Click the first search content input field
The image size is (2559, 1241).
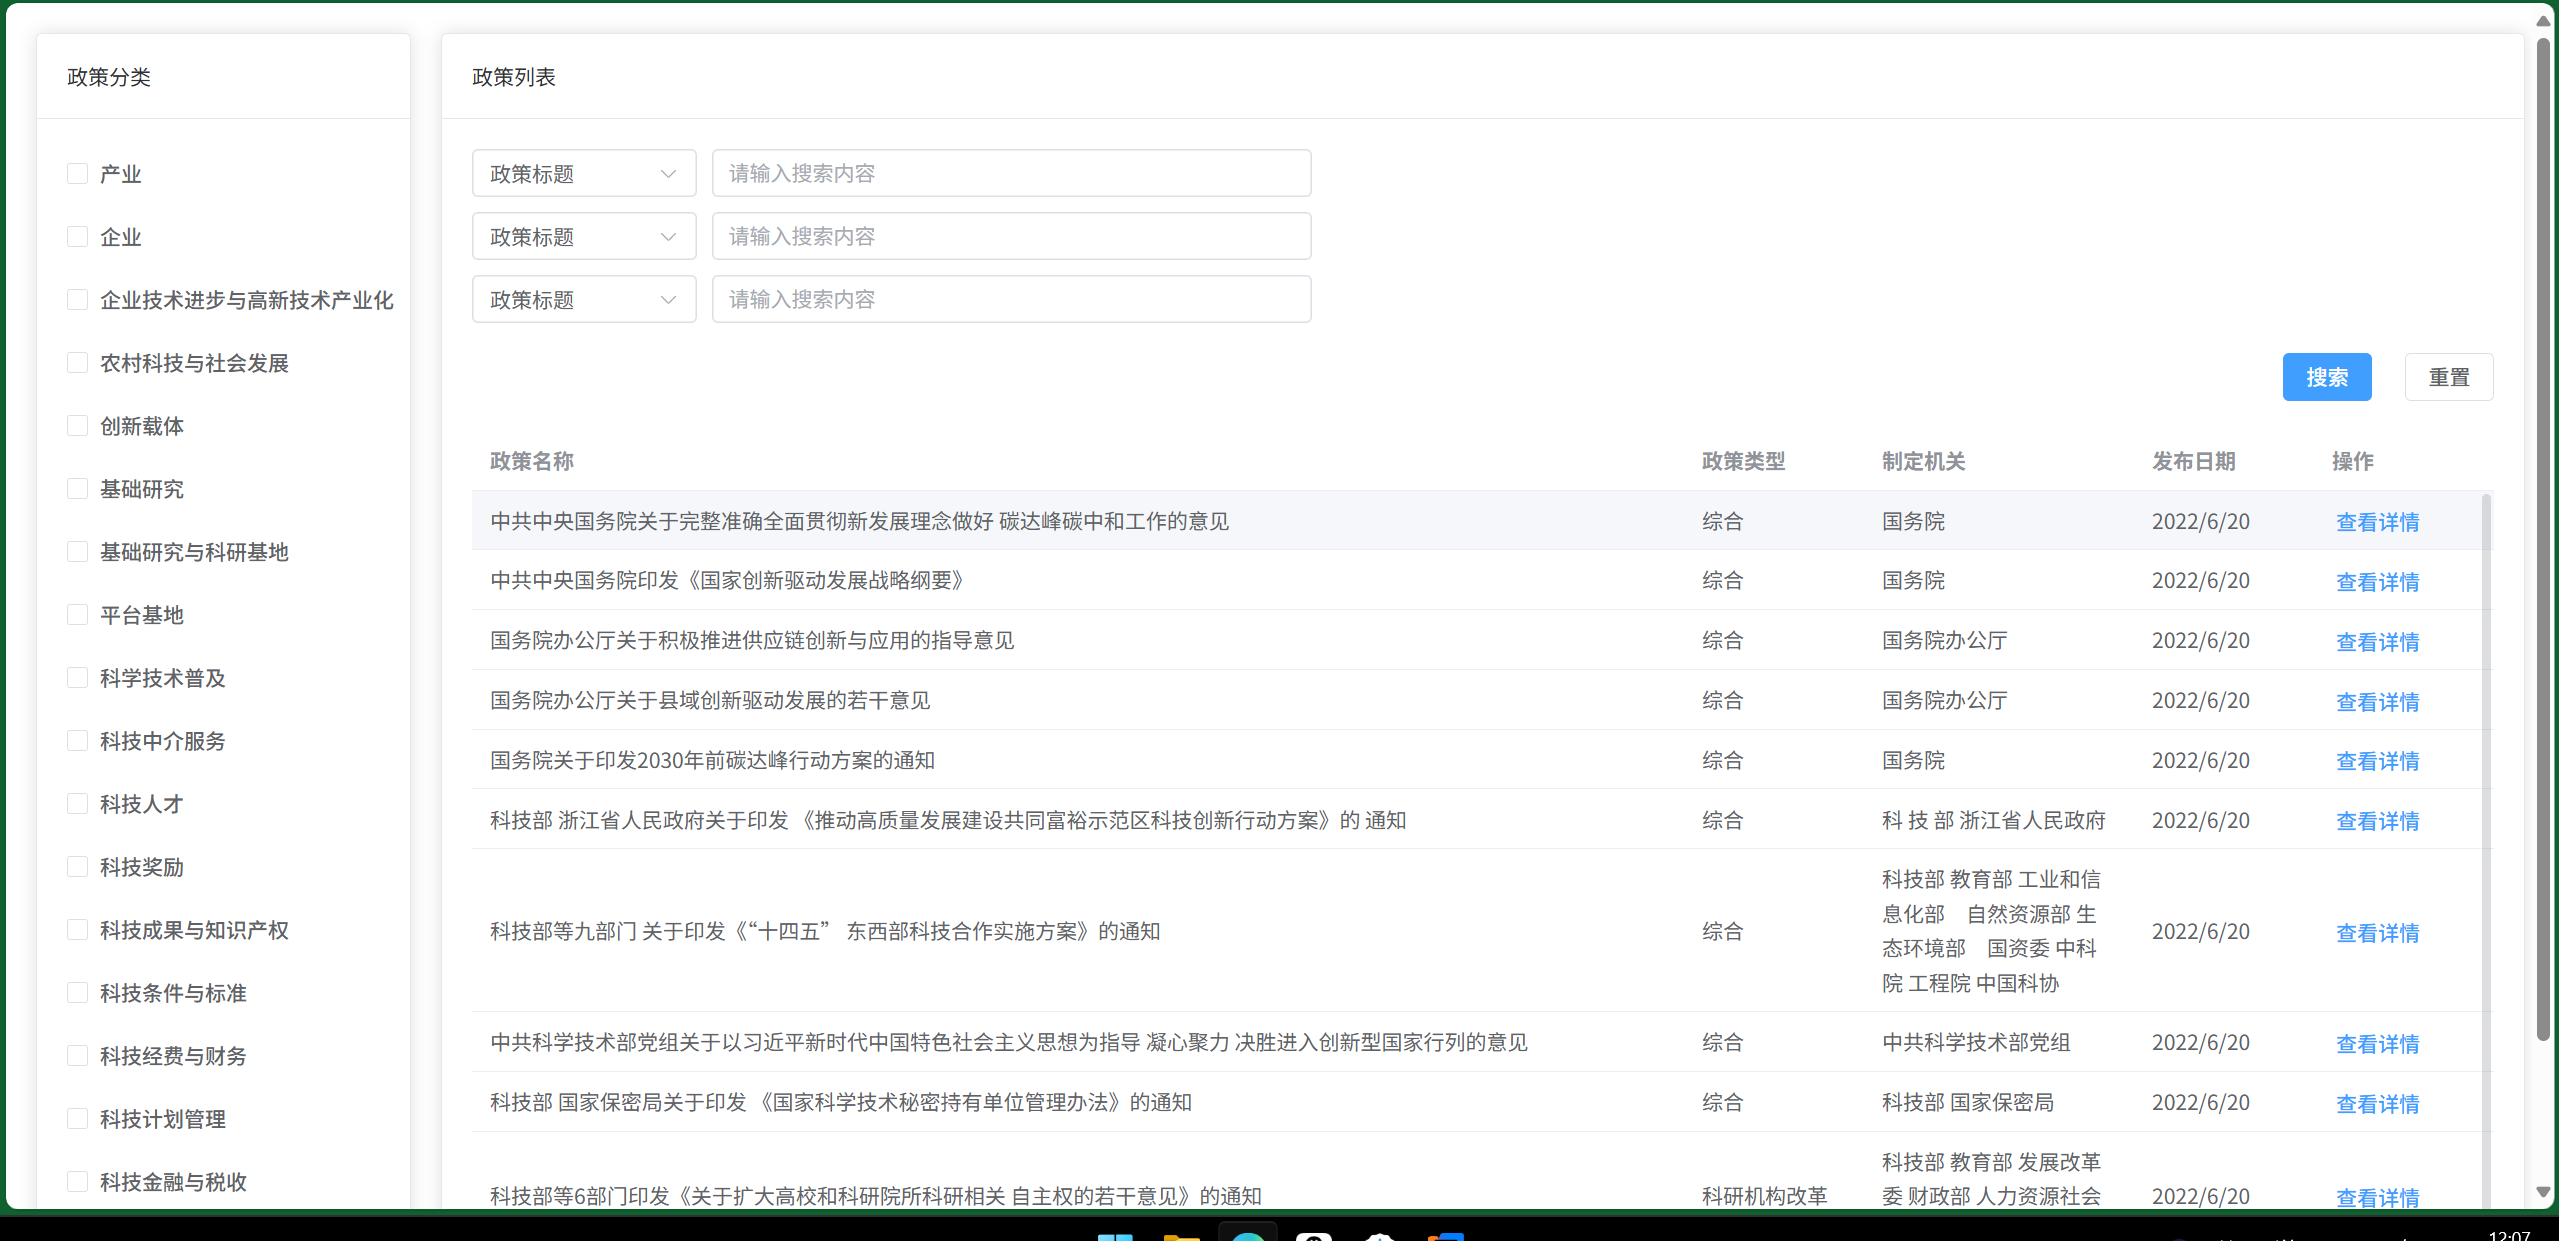pyautogui.click(x=1011, y=174)
